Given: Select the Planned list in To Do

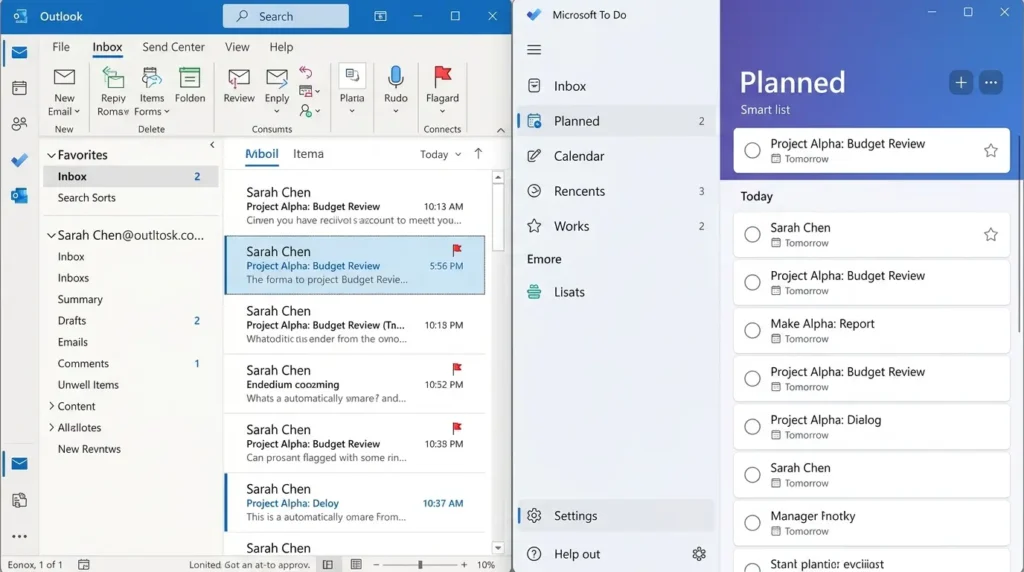Looking at the screenshot, I should (616, 121).
